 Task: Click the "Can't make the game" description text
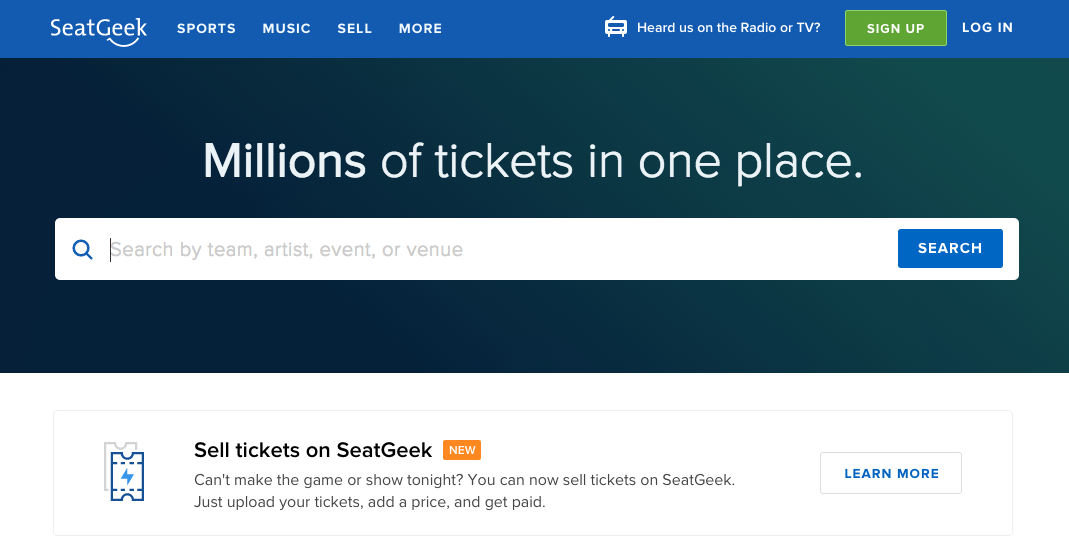[x=464, y=480]
